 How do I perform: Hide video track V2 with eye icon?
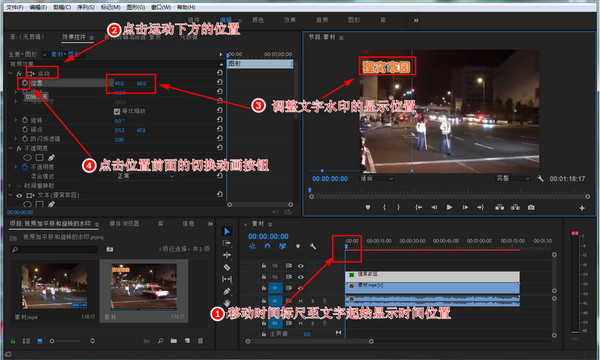click(301, 277)
